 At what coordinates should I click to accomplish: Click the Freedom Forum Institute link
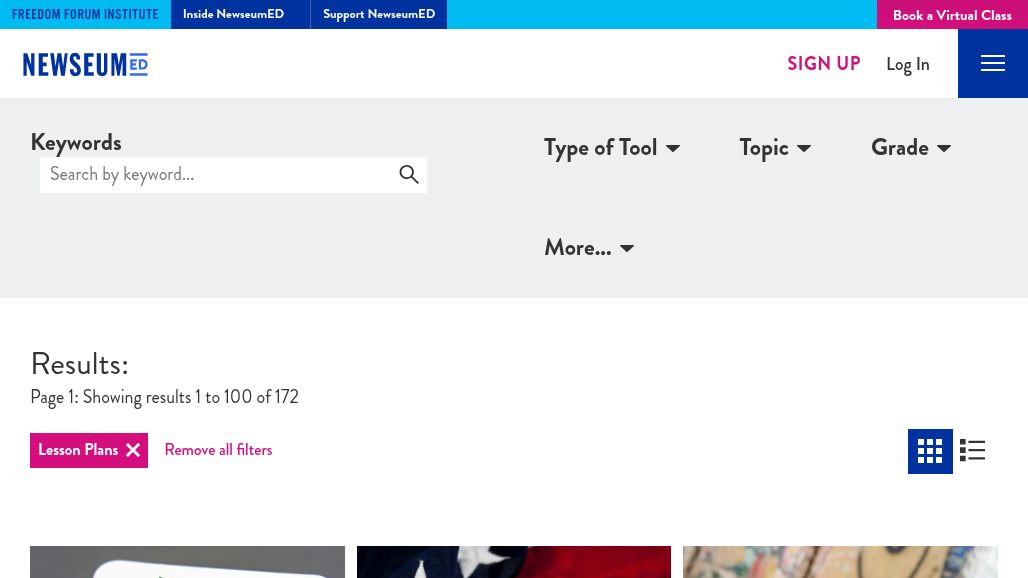tap(85, 14)
